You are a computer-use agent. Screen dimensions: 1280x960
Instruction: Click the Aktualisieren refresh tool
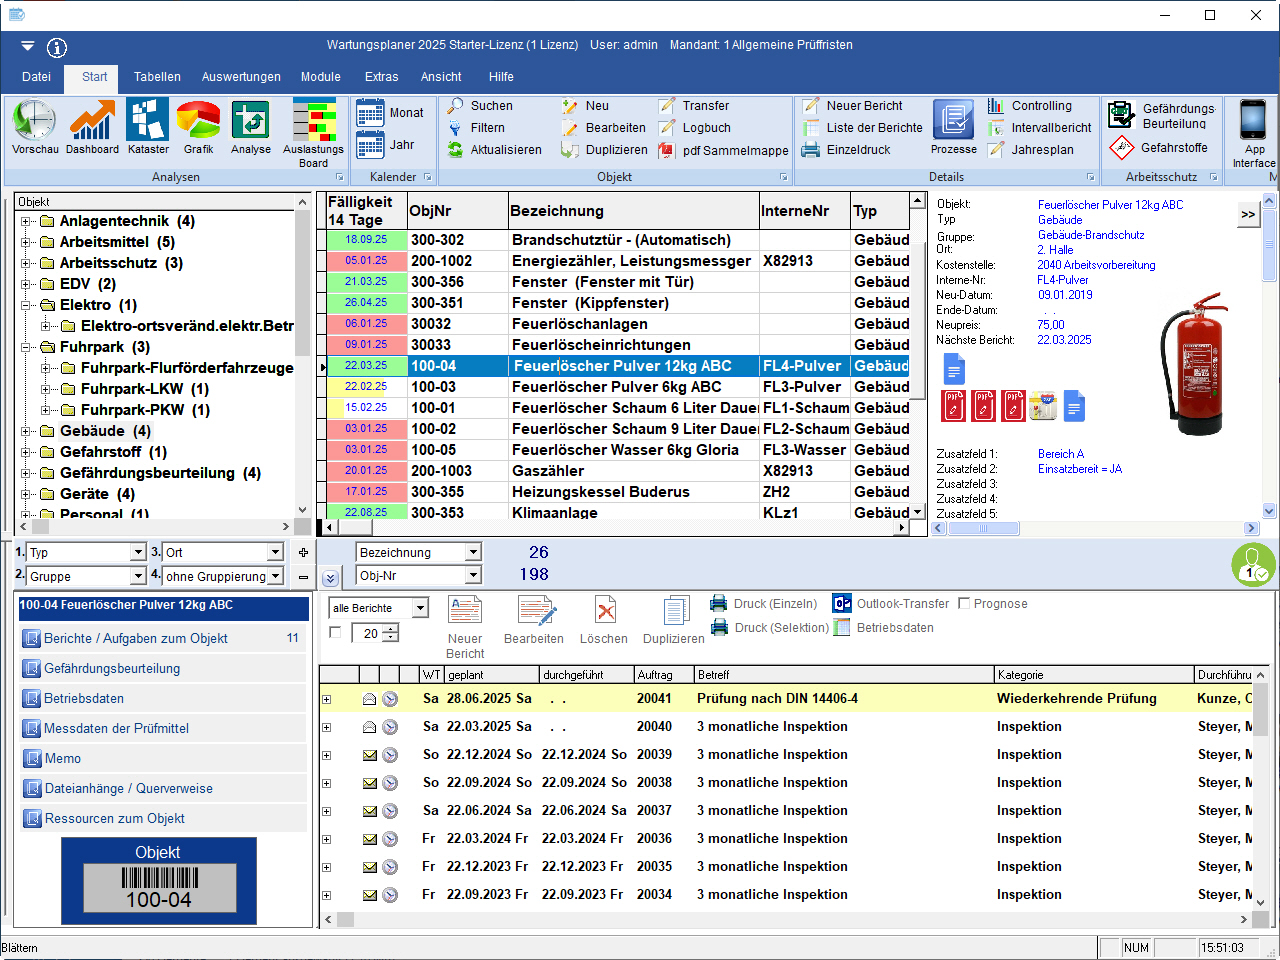coord(494,150)
